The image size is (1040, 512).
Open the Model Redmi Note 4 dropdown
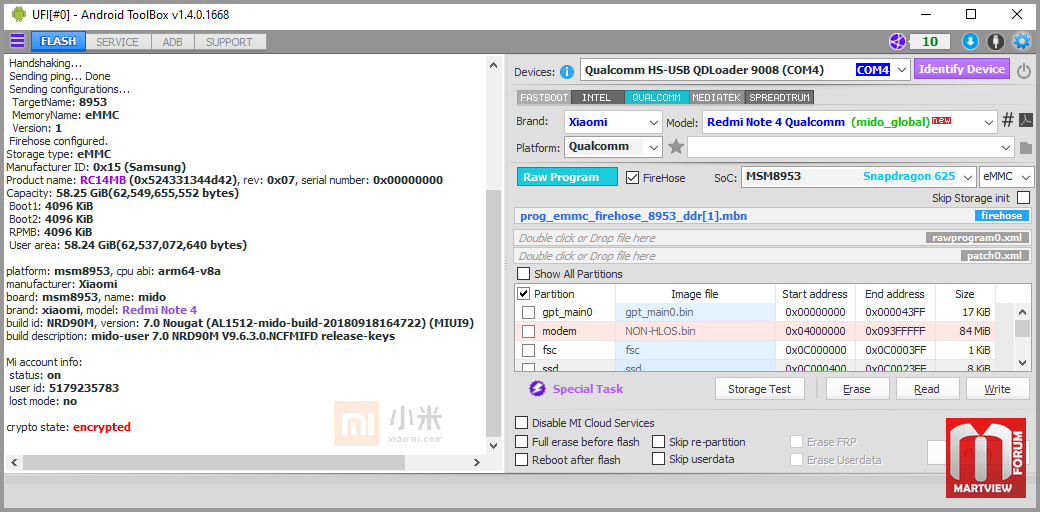990,122
